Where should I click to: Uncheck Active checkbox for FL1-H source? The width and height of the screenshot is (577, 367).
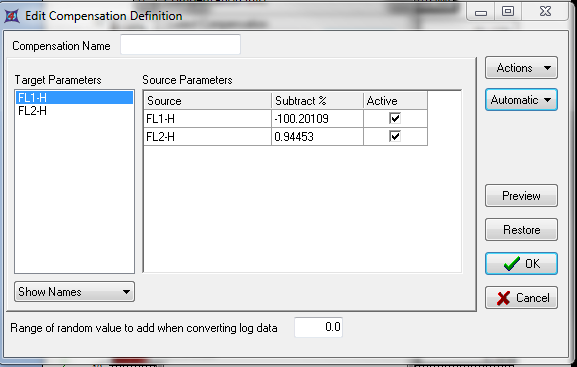(395, 118)
